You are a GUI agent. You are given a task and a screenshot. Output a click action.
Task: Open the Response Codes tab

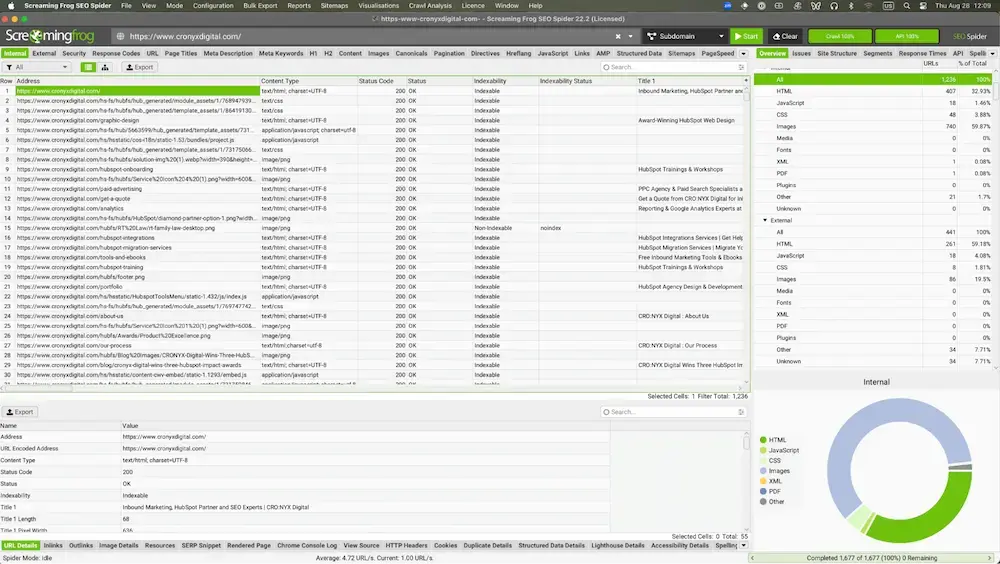[x=117, y=53]
